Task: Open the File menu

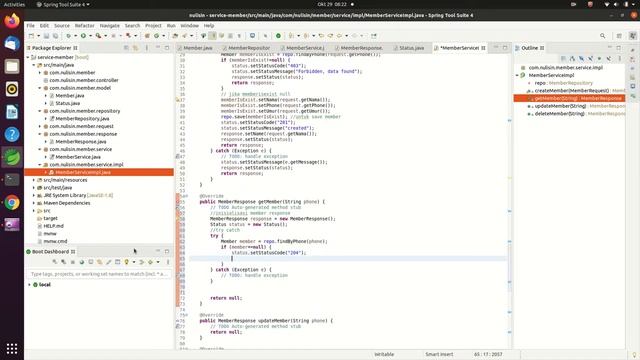Action: (31, 25)
